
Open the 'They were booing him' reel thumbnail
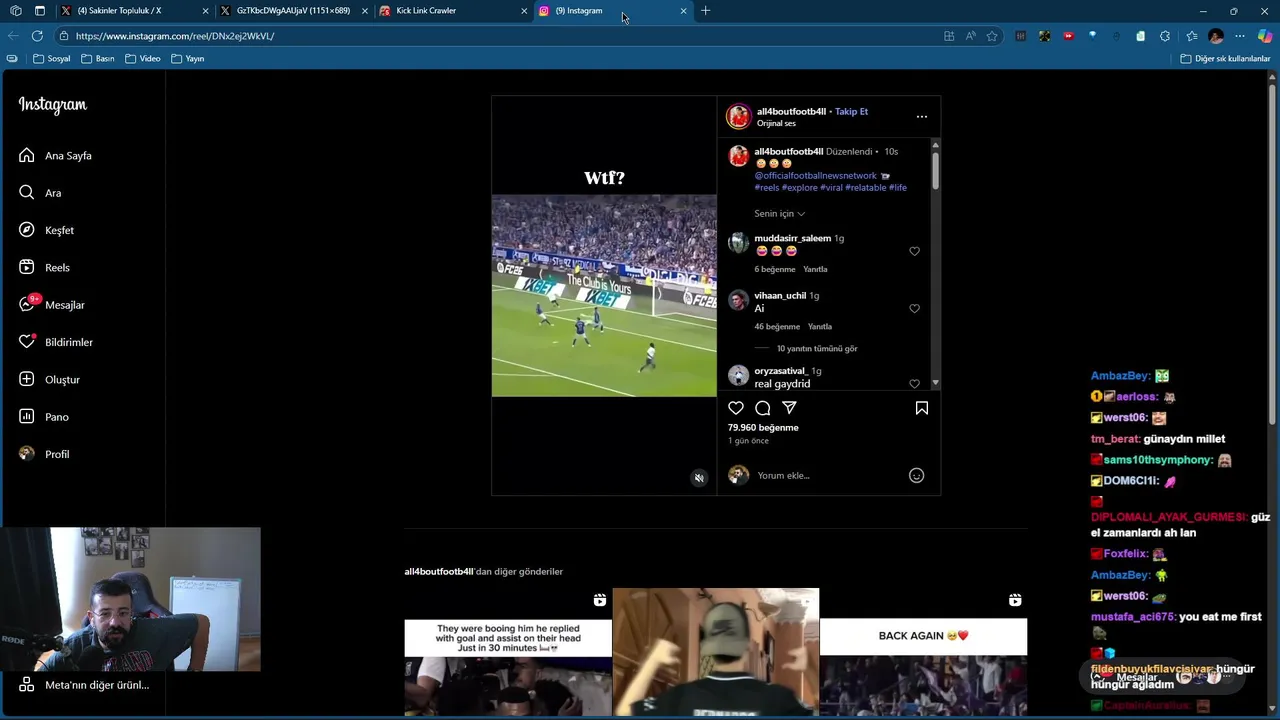508,652
